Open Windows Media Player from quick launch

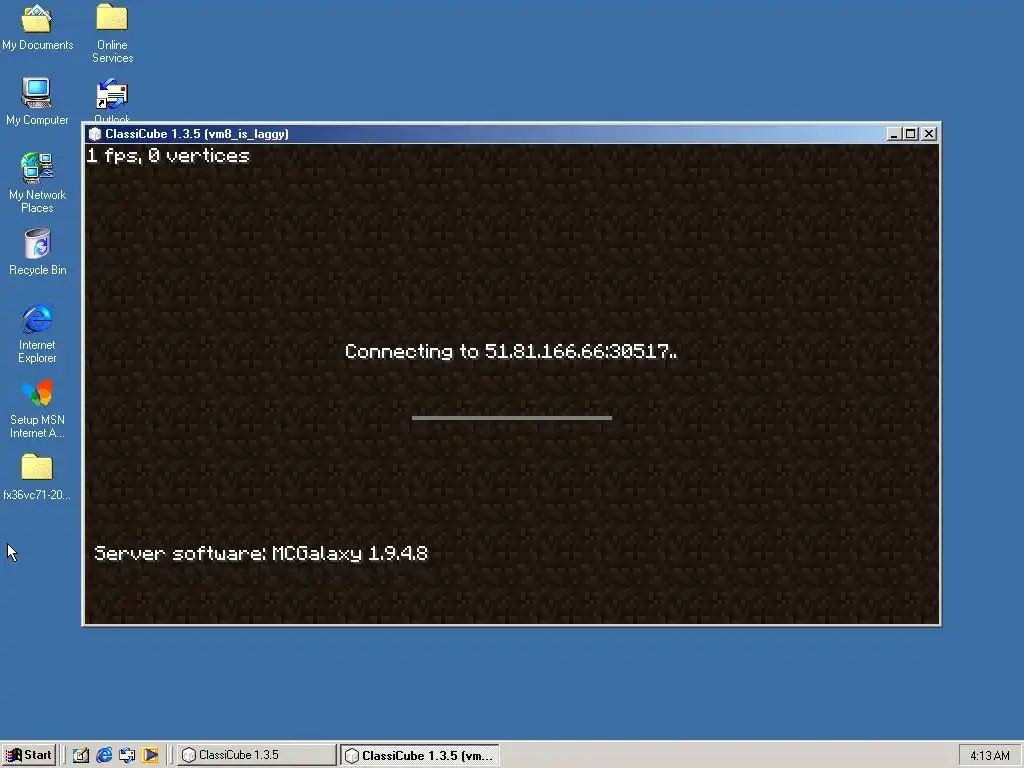[x=150, y=755]
